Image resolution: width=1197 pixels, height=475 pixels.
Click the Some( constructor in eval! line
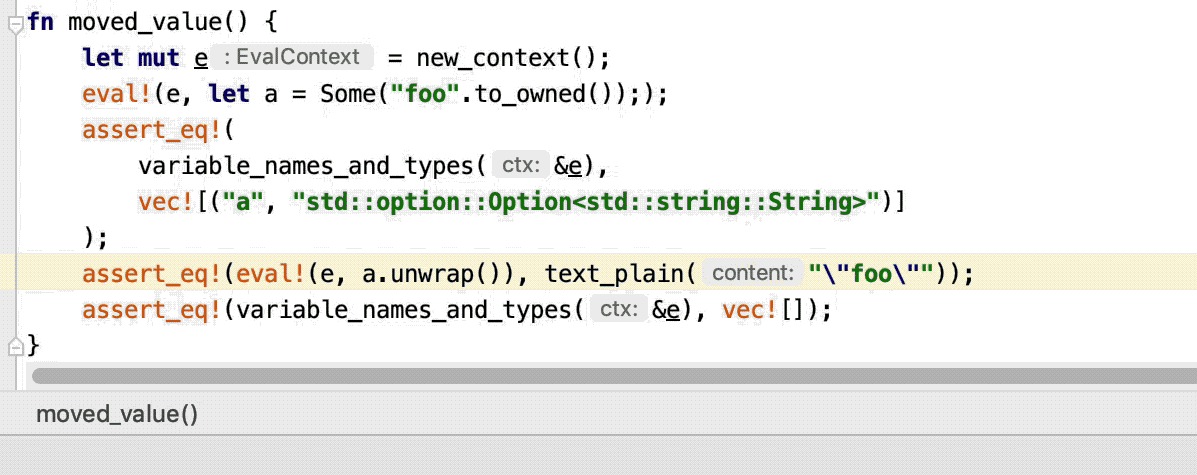pyautogui.click(x=354, y=94)
